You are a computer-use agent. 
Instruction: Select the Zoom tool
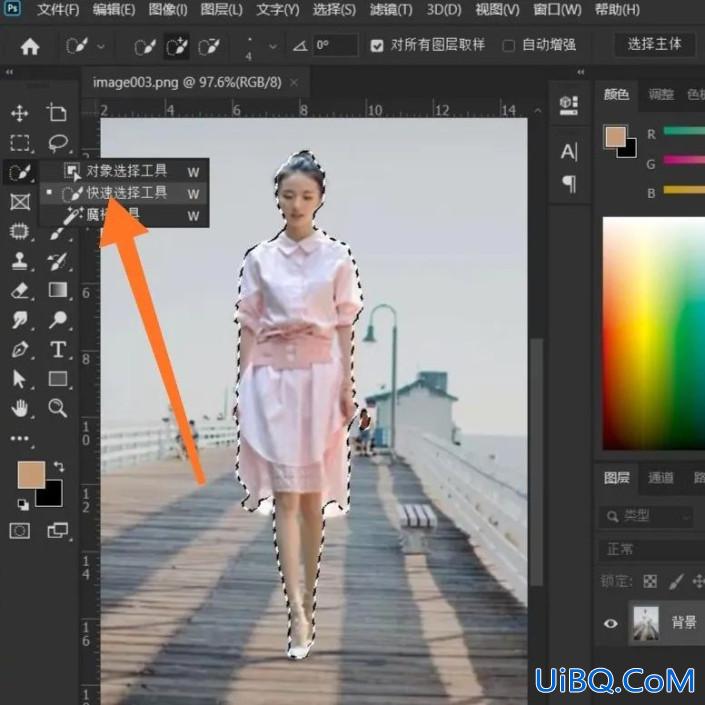pos(58,408)
